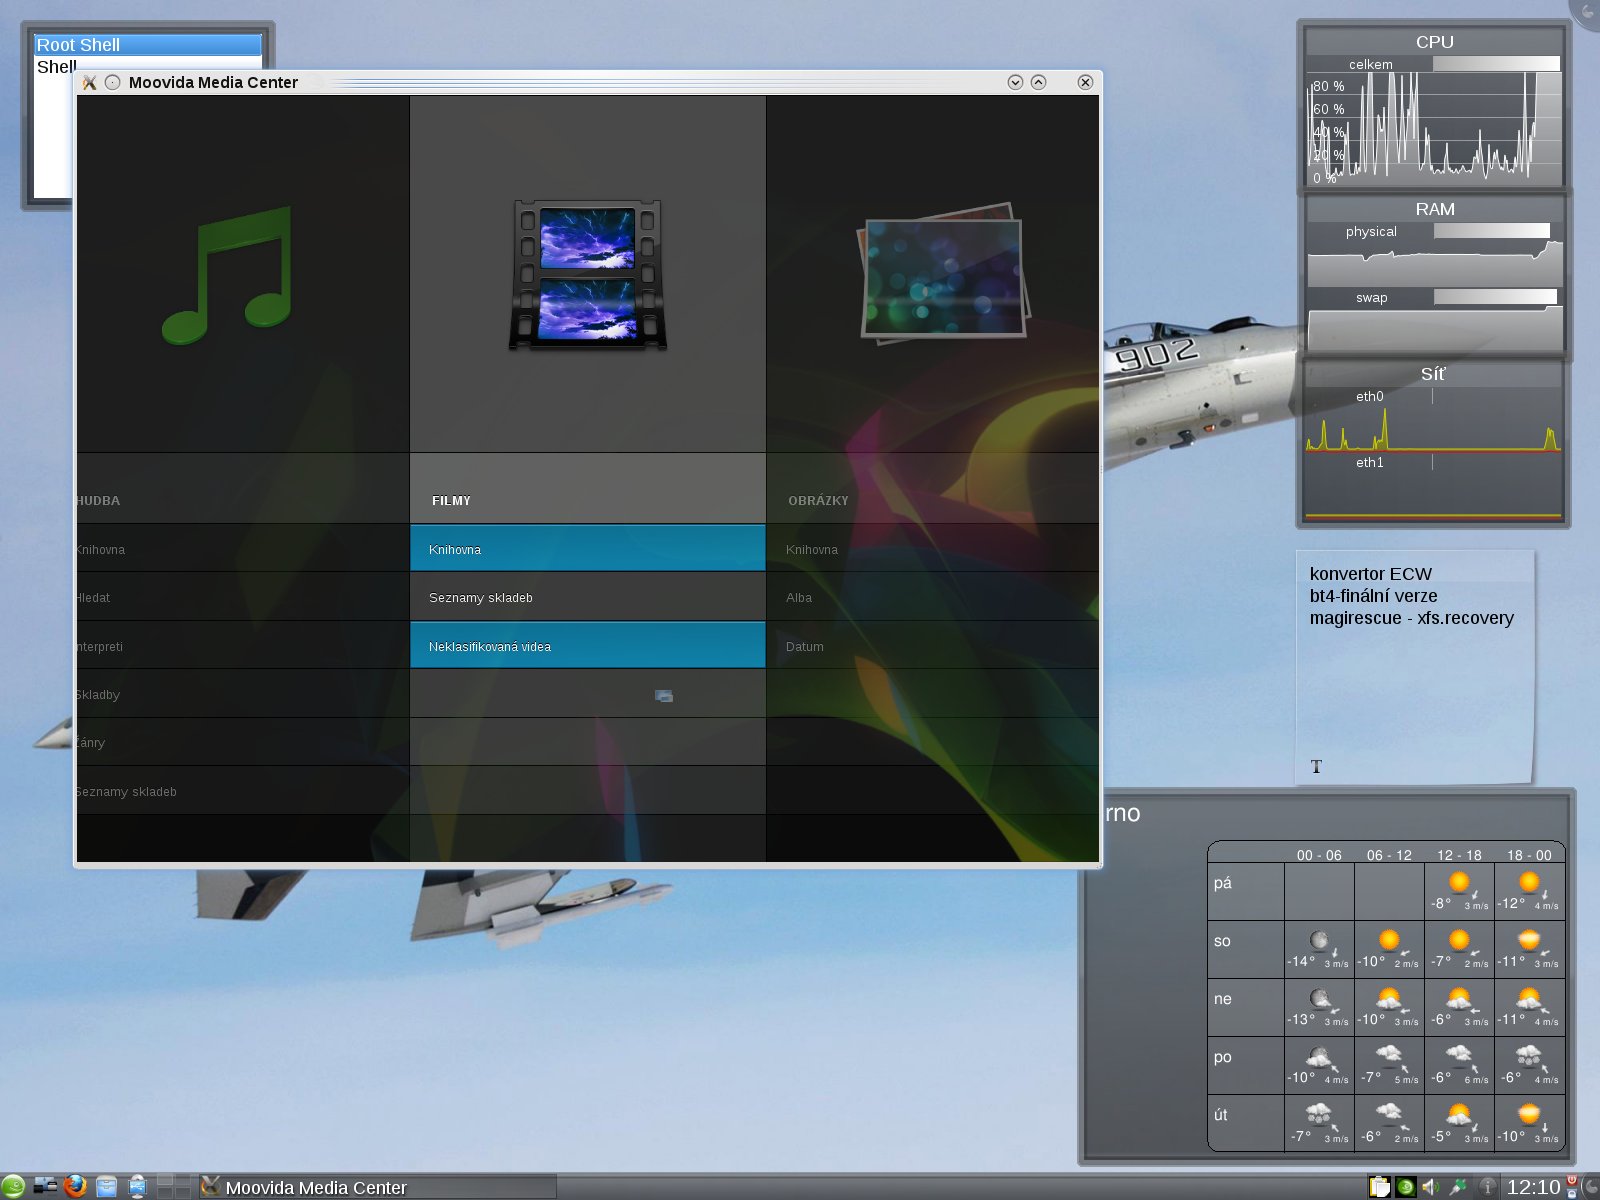1600x1200 pixels.
Task: Open Datum under OBRÁZKY
Action: click(x=932, y=646)
